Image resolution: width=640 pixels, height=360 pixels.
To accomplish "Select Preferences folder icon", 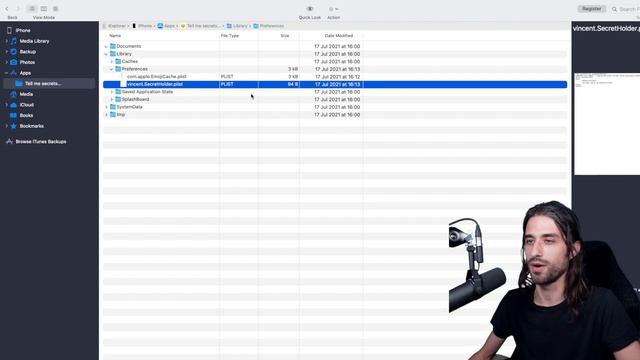I will point(118,69).
